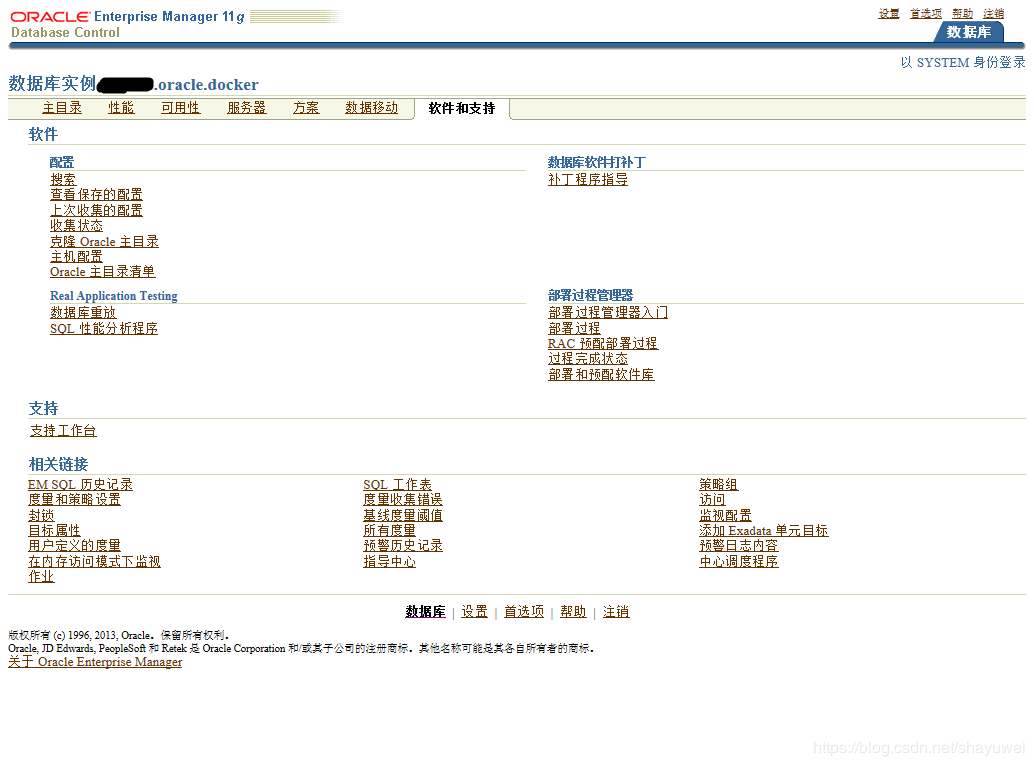Open 添加 Exadata 单元目标 link
The image size is (1034, 766).
[x=764, y=531]
